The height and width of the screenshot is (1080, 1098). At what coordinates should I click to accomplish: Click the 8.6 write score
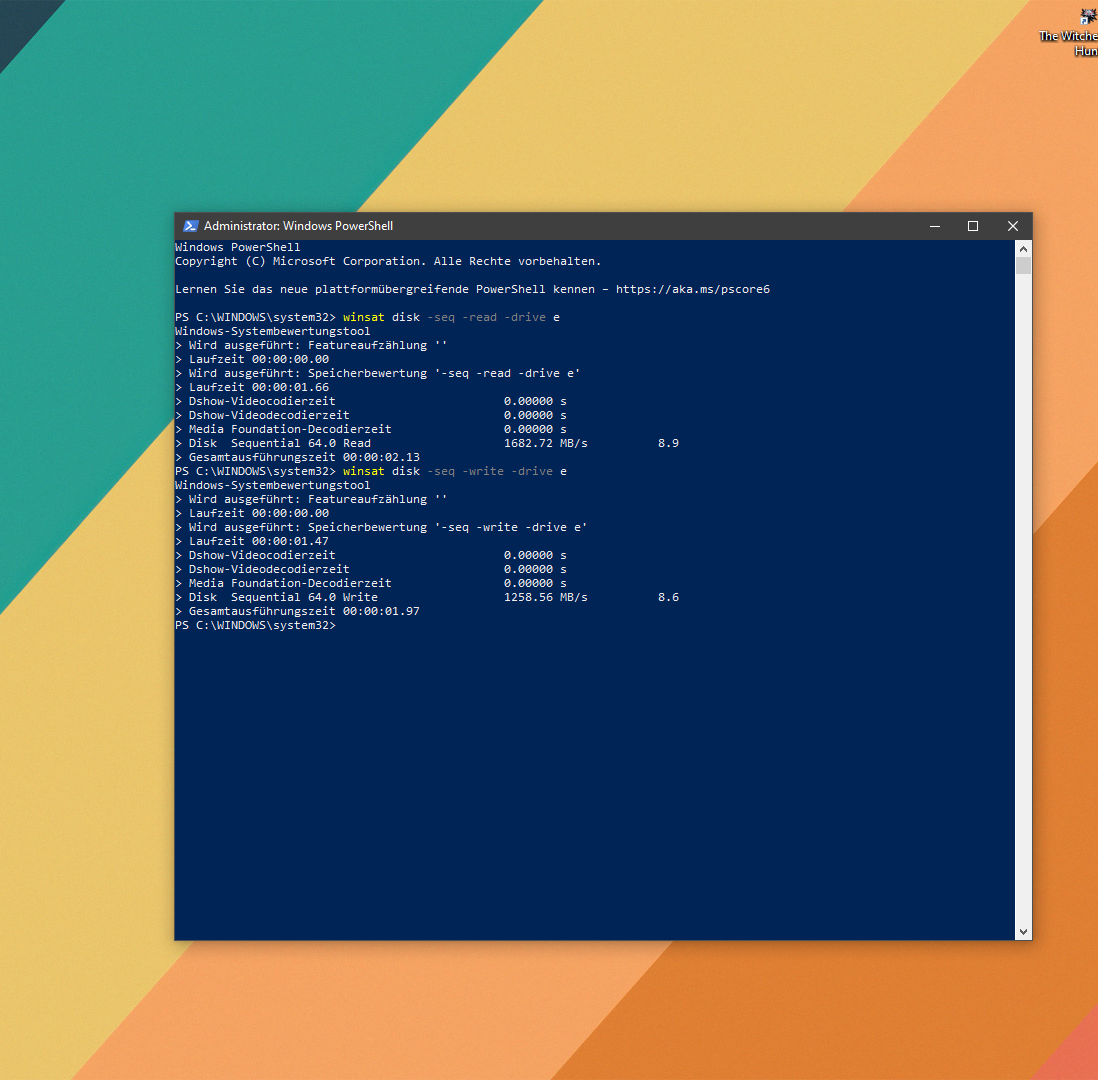click(x=668, y=597)
